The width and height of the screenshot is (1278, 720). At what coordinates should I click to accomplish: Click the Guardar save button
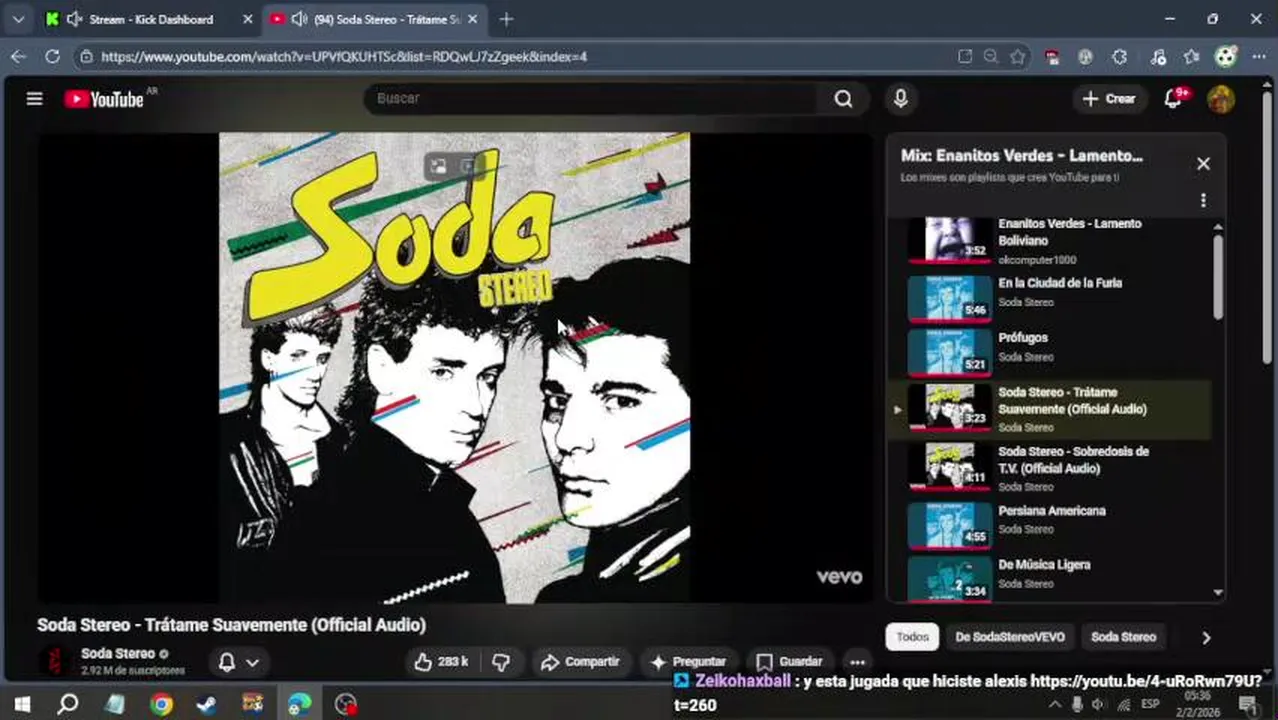[790, 661]
